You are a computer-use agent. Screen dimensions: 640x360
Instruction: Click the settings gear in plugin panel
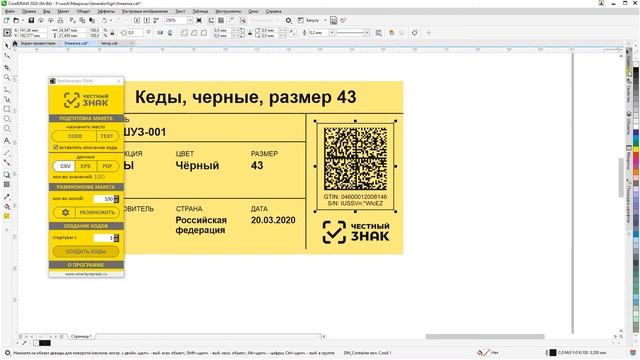coord(65,212)
